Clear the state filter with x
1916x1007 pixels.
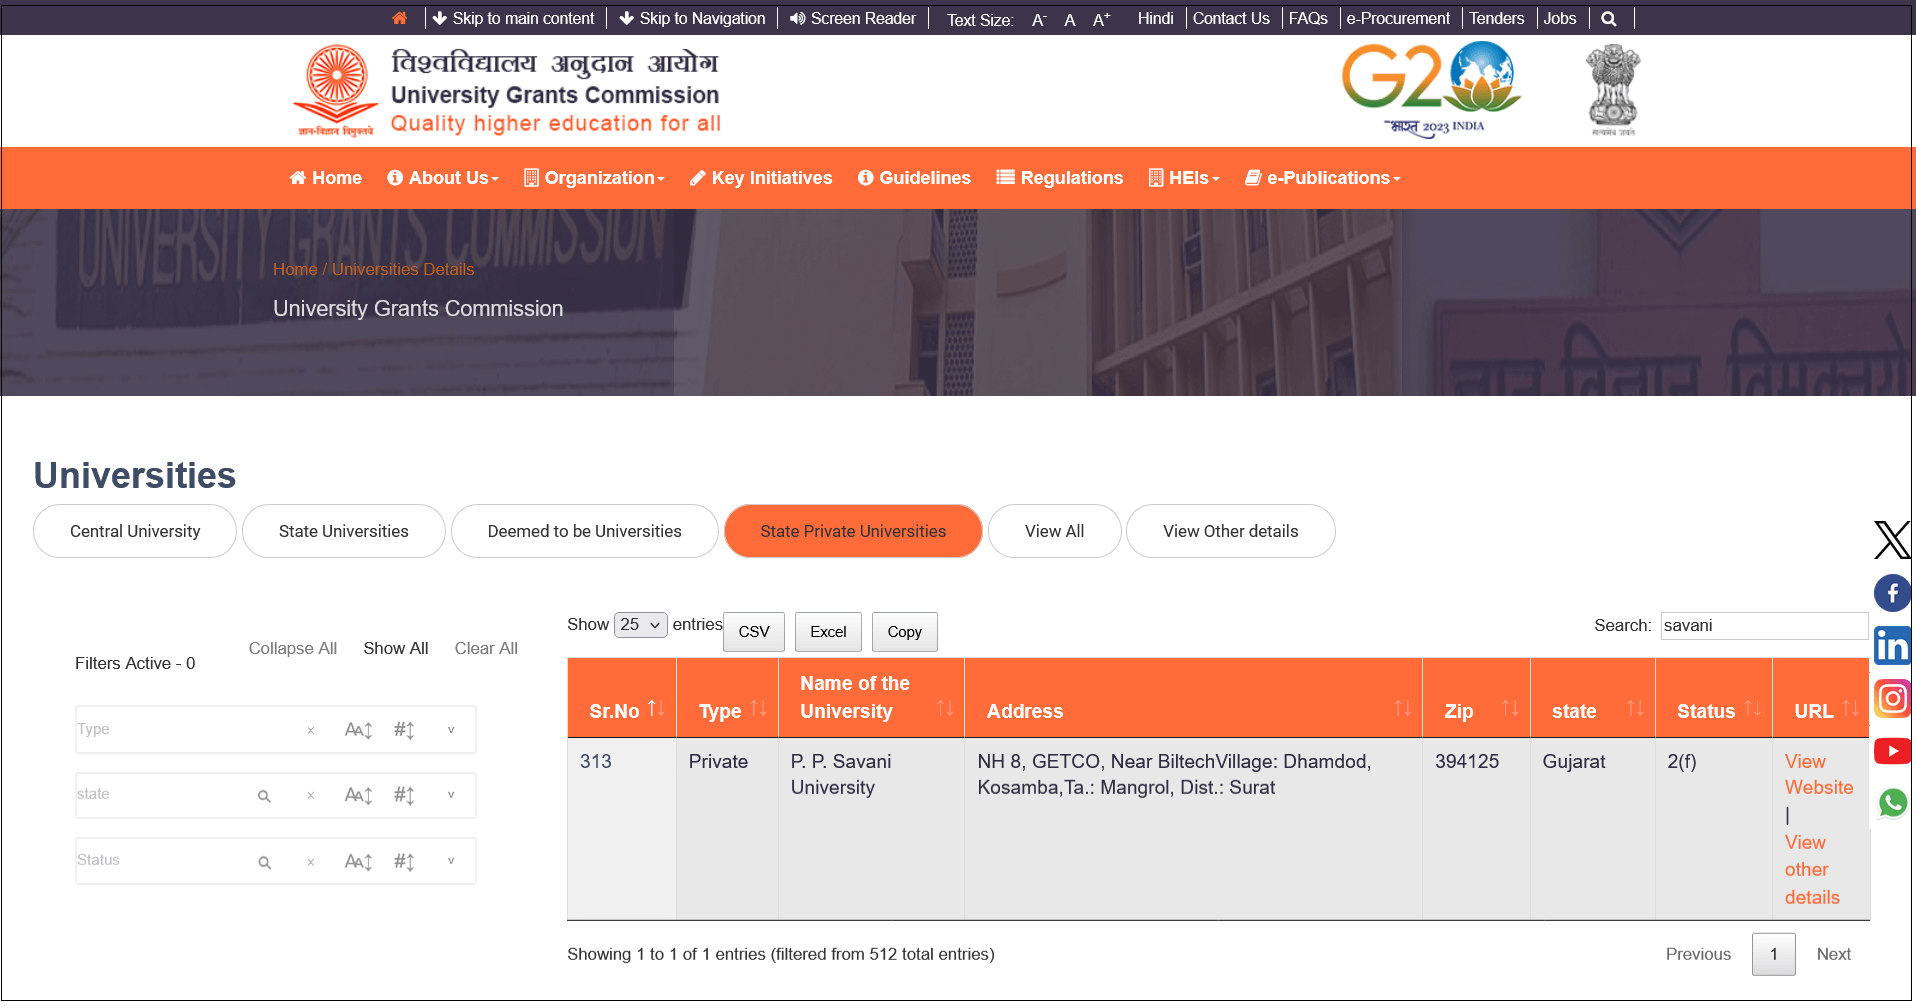(x=311, y=796)
